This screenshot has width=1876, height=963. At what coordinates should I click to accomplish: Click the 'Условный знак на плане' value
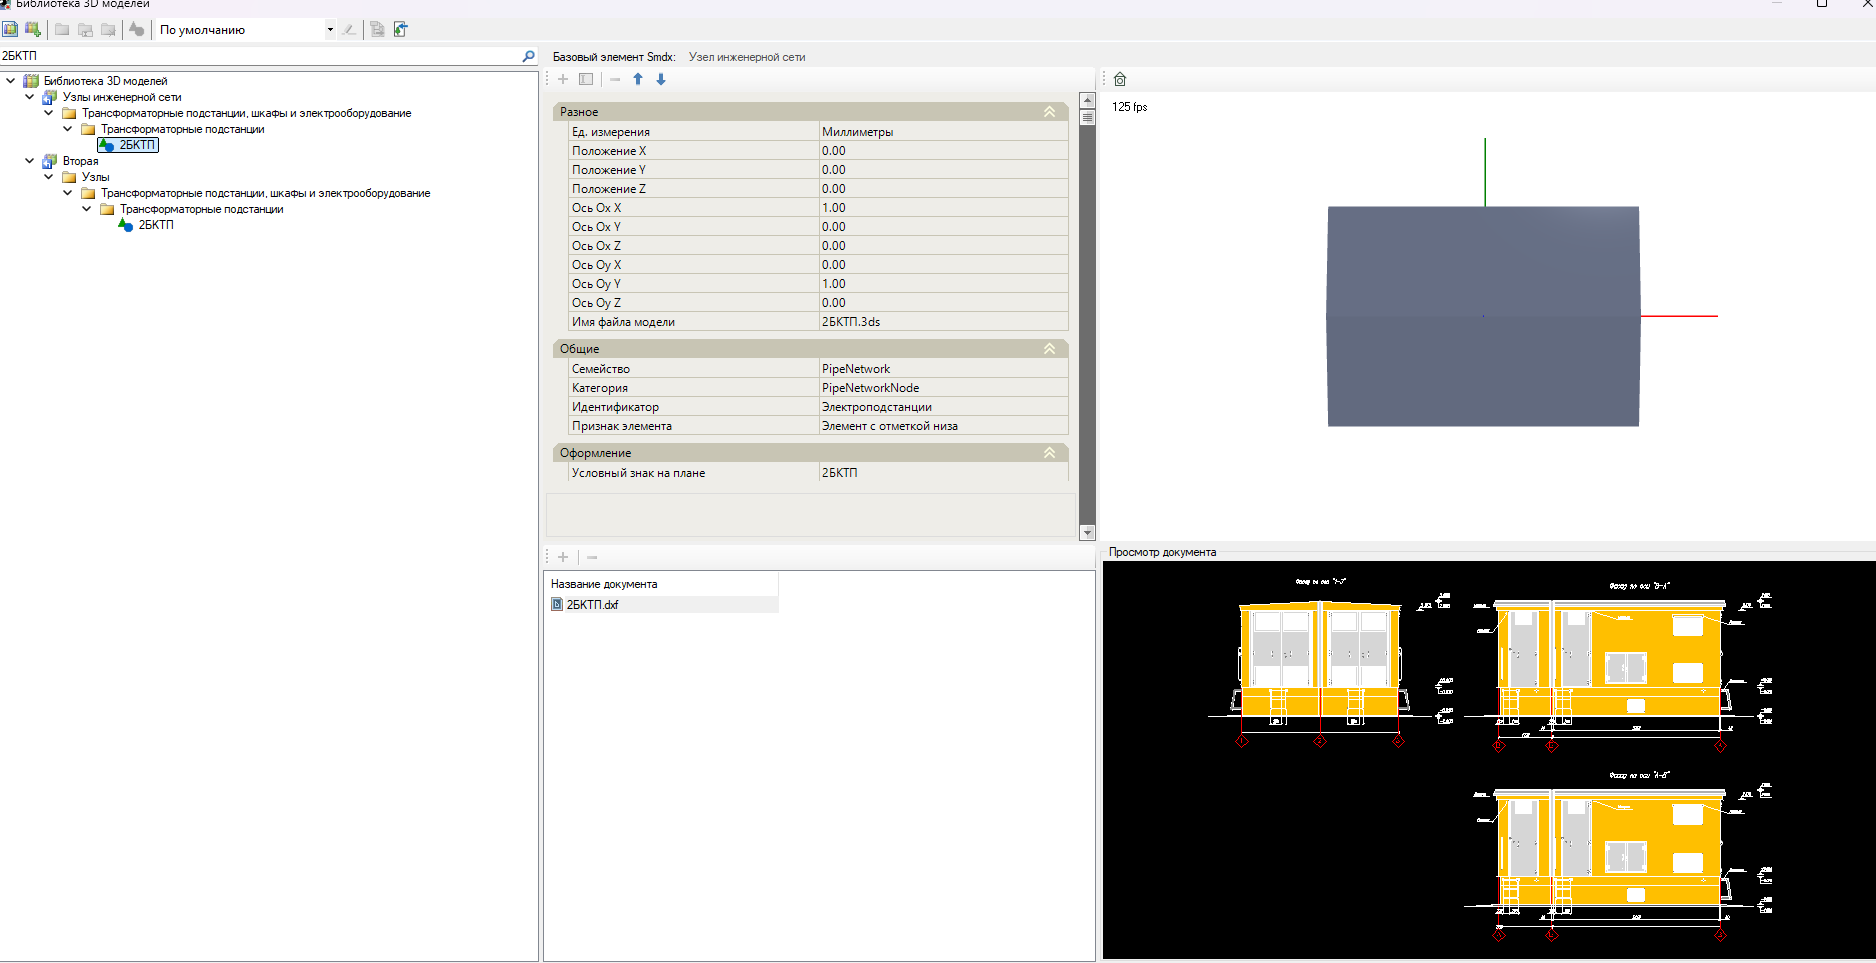tap(942, 473)
